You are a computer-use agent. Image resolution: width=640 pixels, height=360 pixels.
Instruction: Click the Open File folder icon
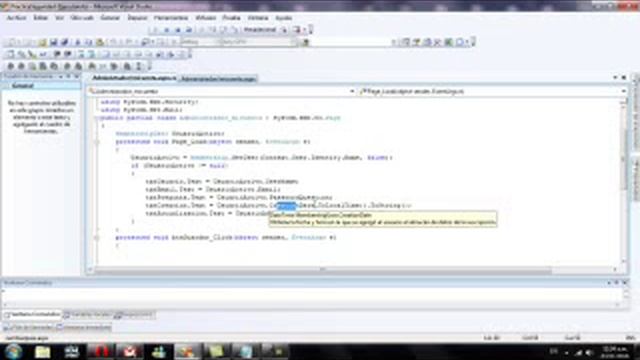42,42
